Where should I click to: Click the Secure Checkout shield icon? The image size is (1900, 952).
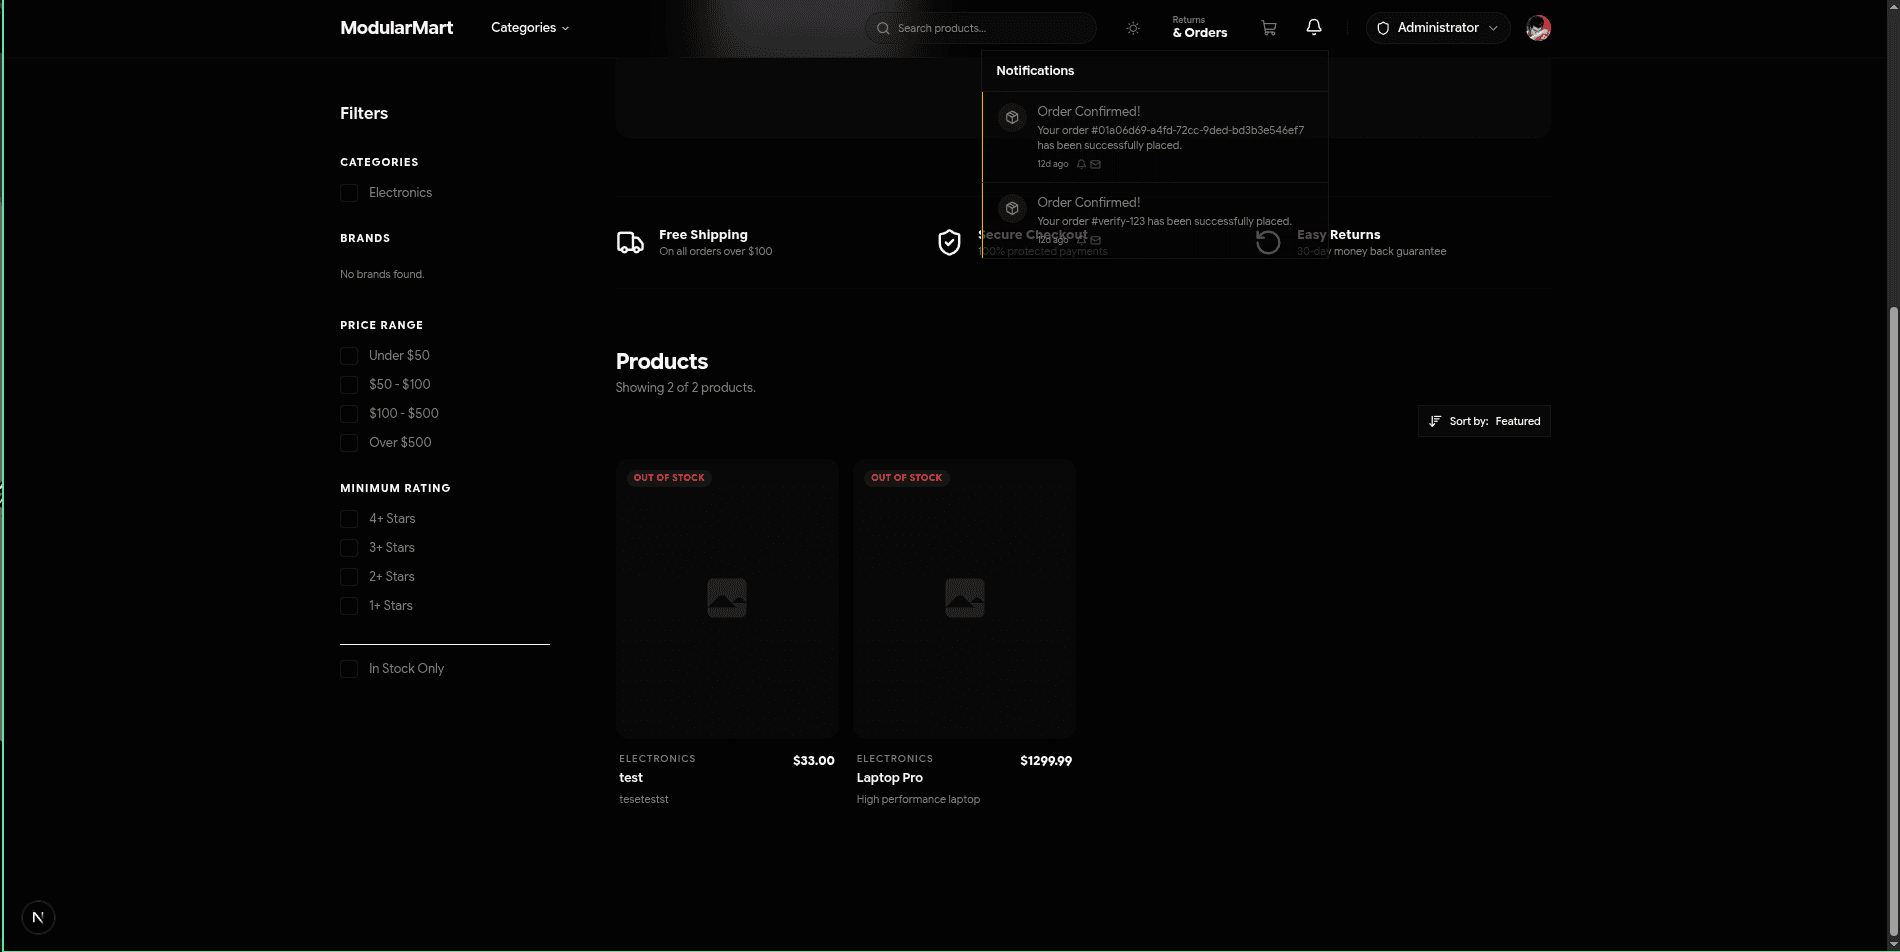coord(949,242)
